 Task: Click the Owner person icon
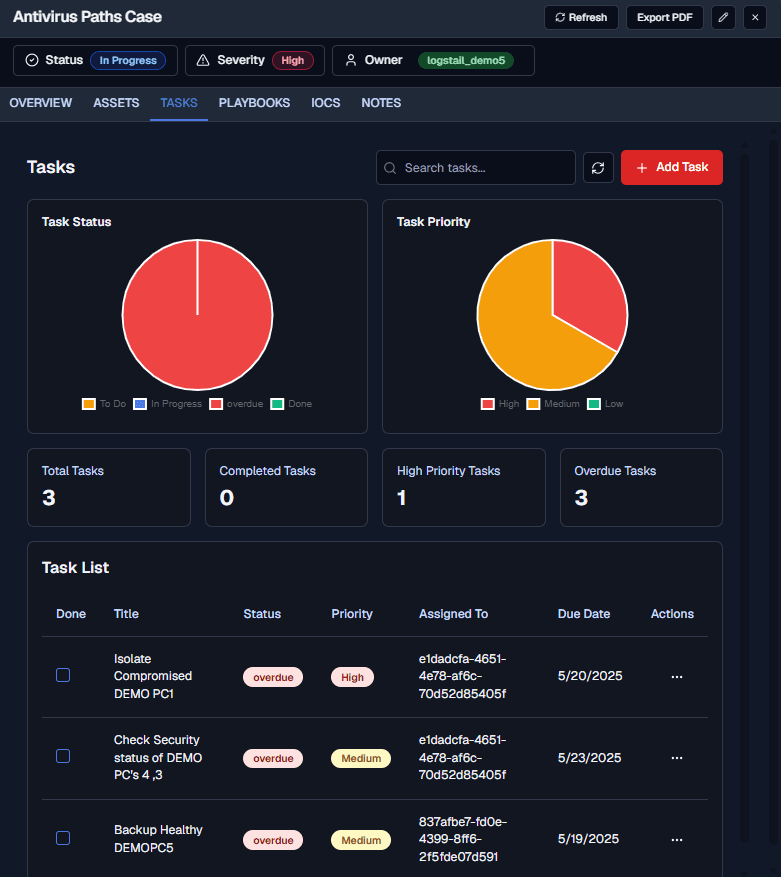(351, 60)
